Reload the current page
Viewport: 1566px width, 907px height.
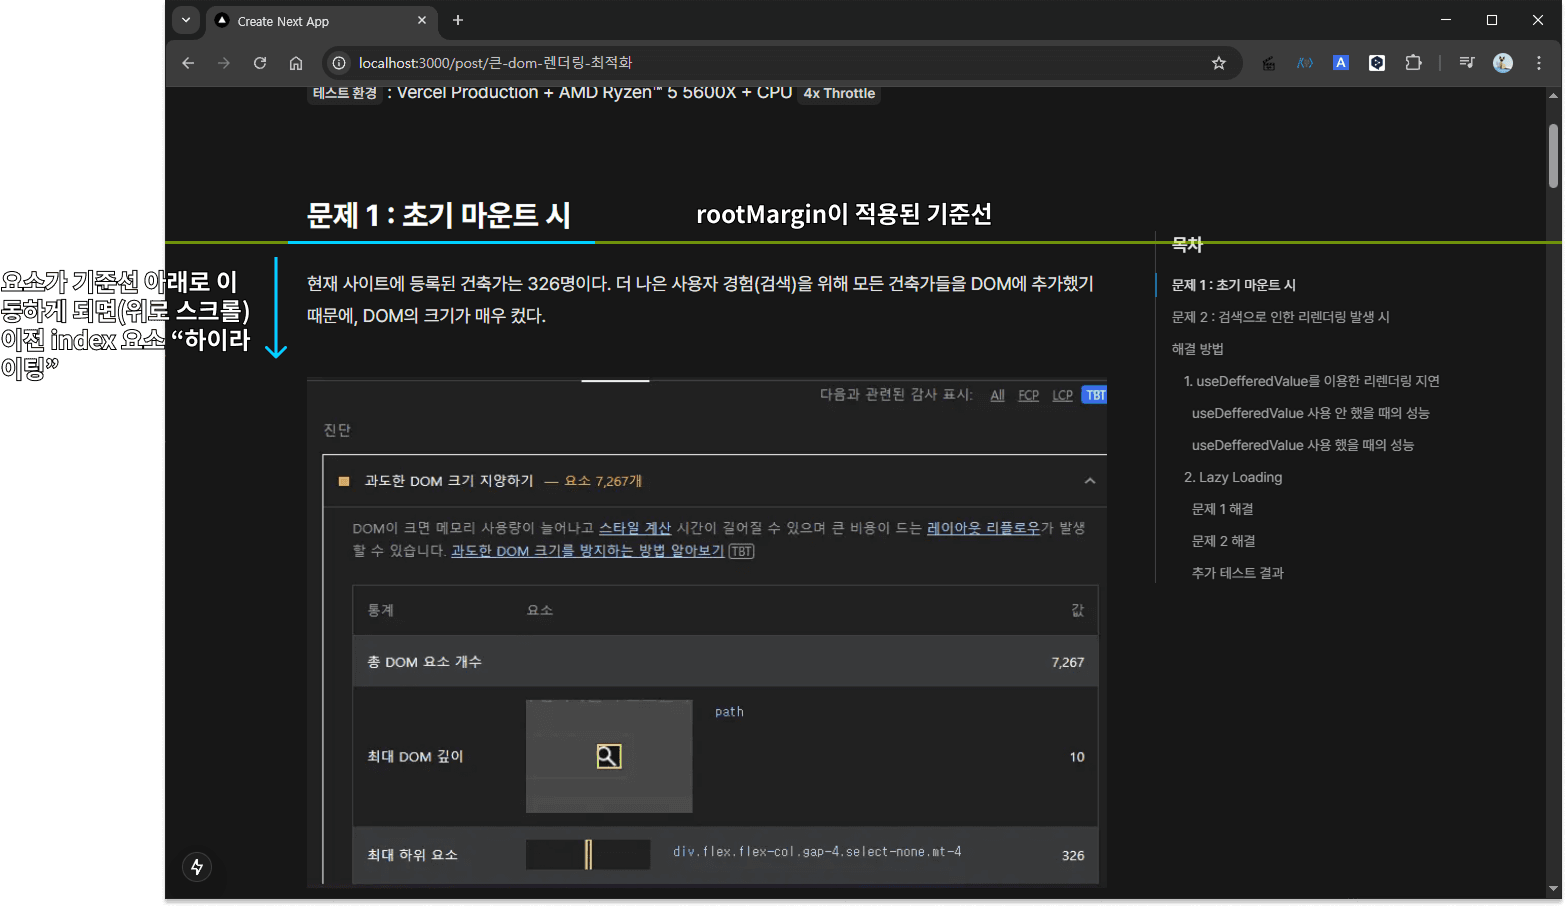tap(260, 63)
